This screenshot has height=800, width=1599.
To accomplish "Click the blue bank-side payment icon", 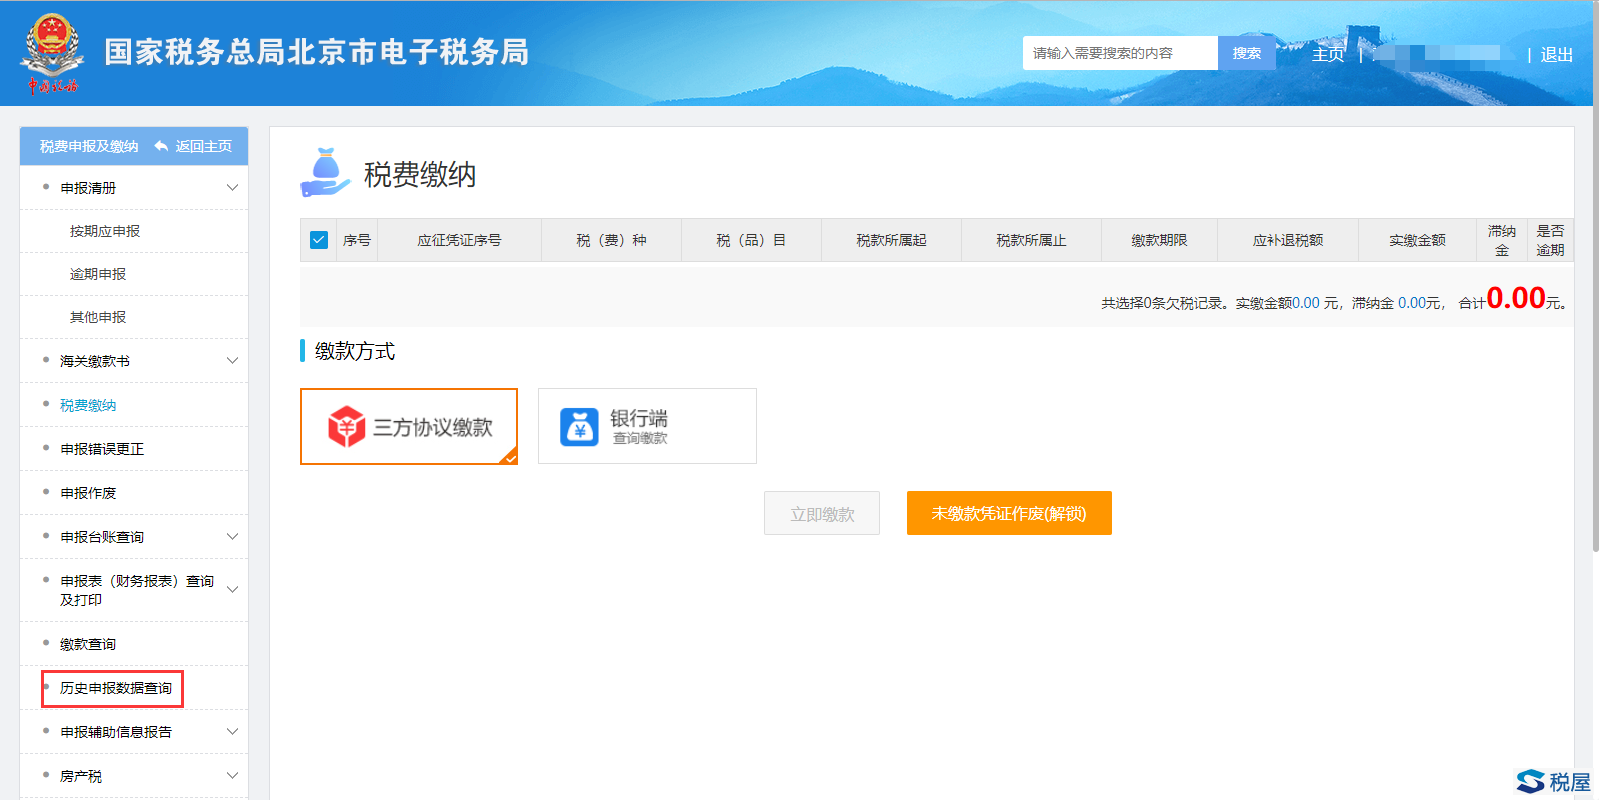I will 579,427.
